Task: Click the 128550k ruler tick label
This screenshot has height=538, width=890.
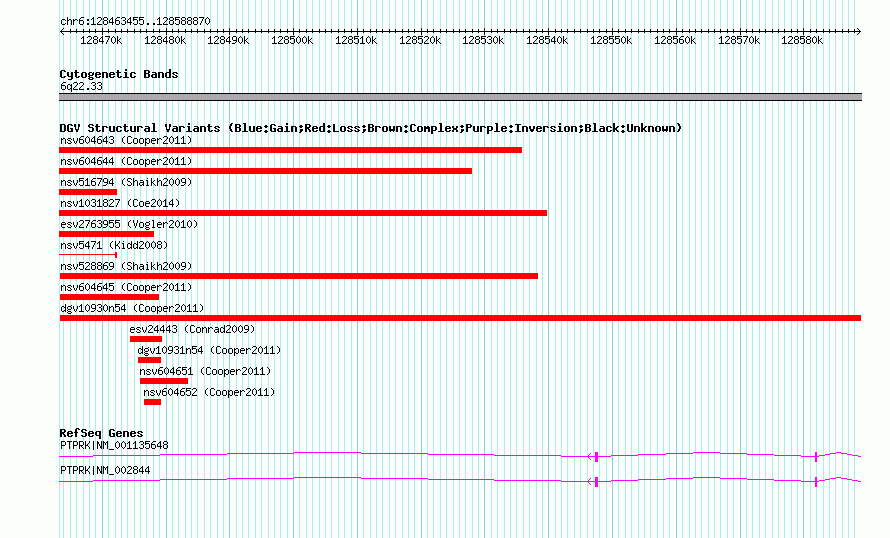Action: [x=611, y=40]
